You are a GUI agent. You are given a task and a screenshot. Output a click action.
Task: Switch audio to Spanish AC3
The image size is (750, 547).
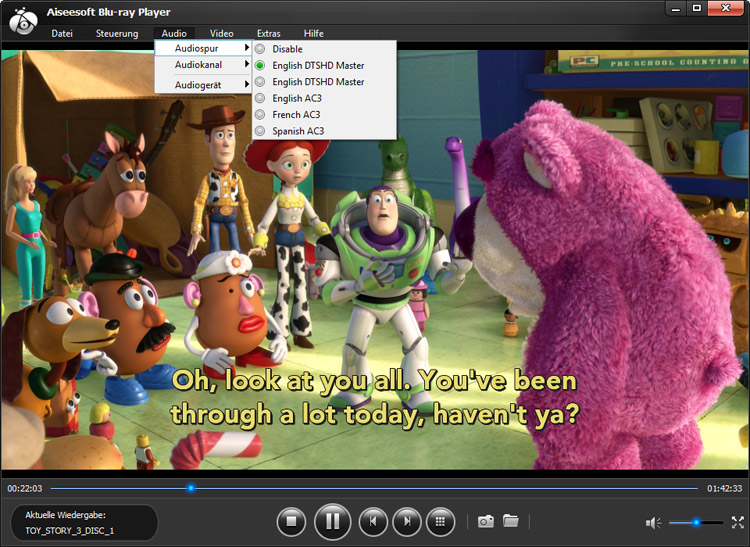(297, 131)
